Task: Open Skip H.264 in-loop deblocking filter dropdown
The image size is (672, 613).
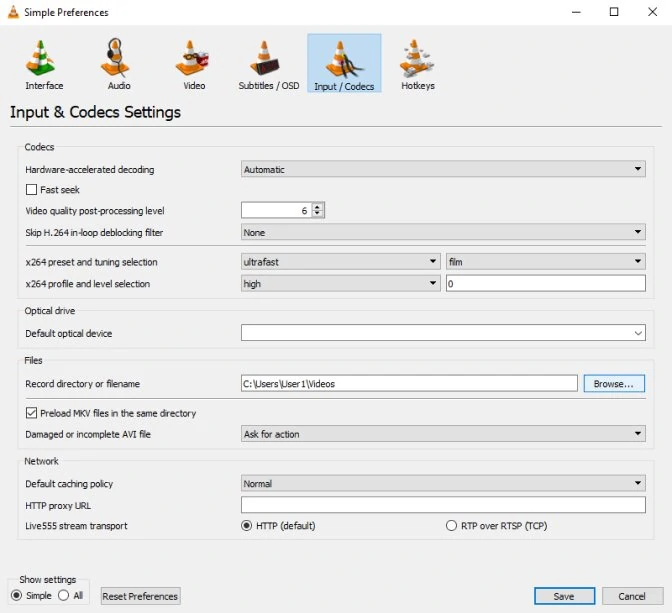Action: coord(443,232)
